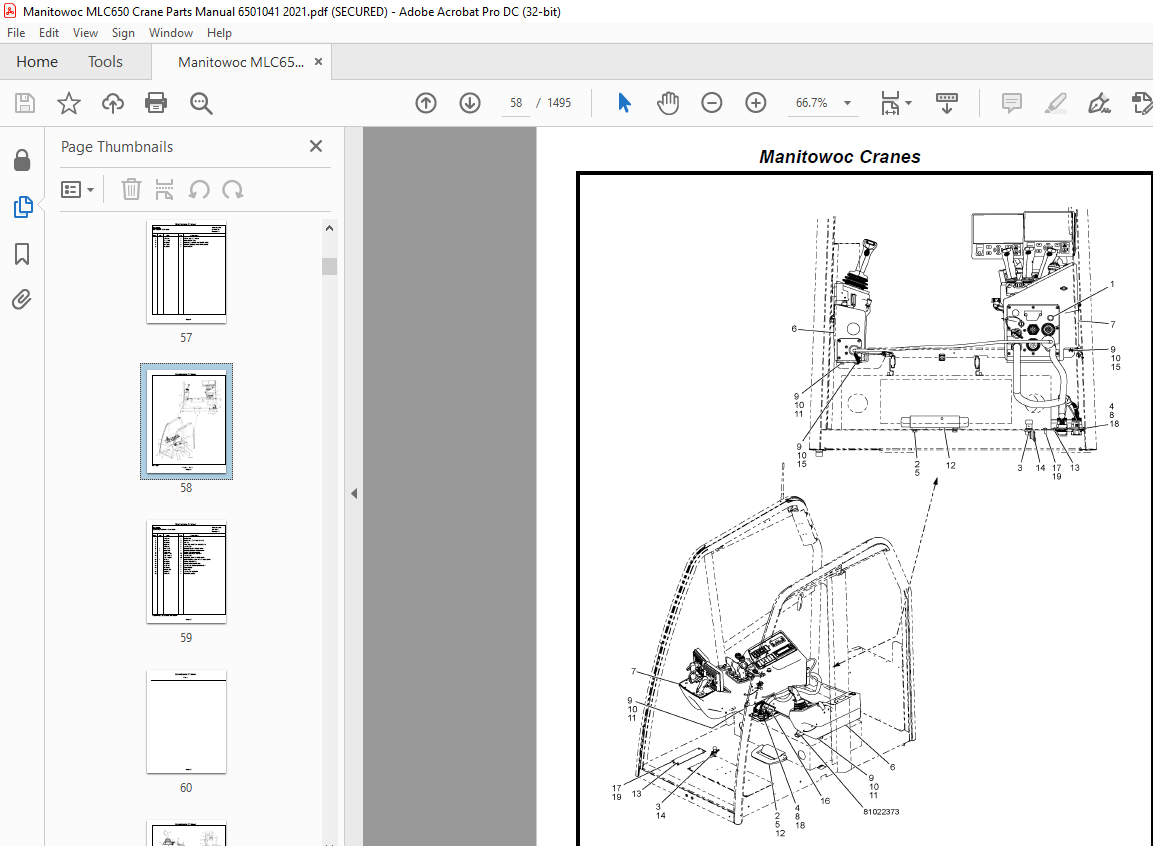Close the Page Thumbnails panel

[316, 146]
